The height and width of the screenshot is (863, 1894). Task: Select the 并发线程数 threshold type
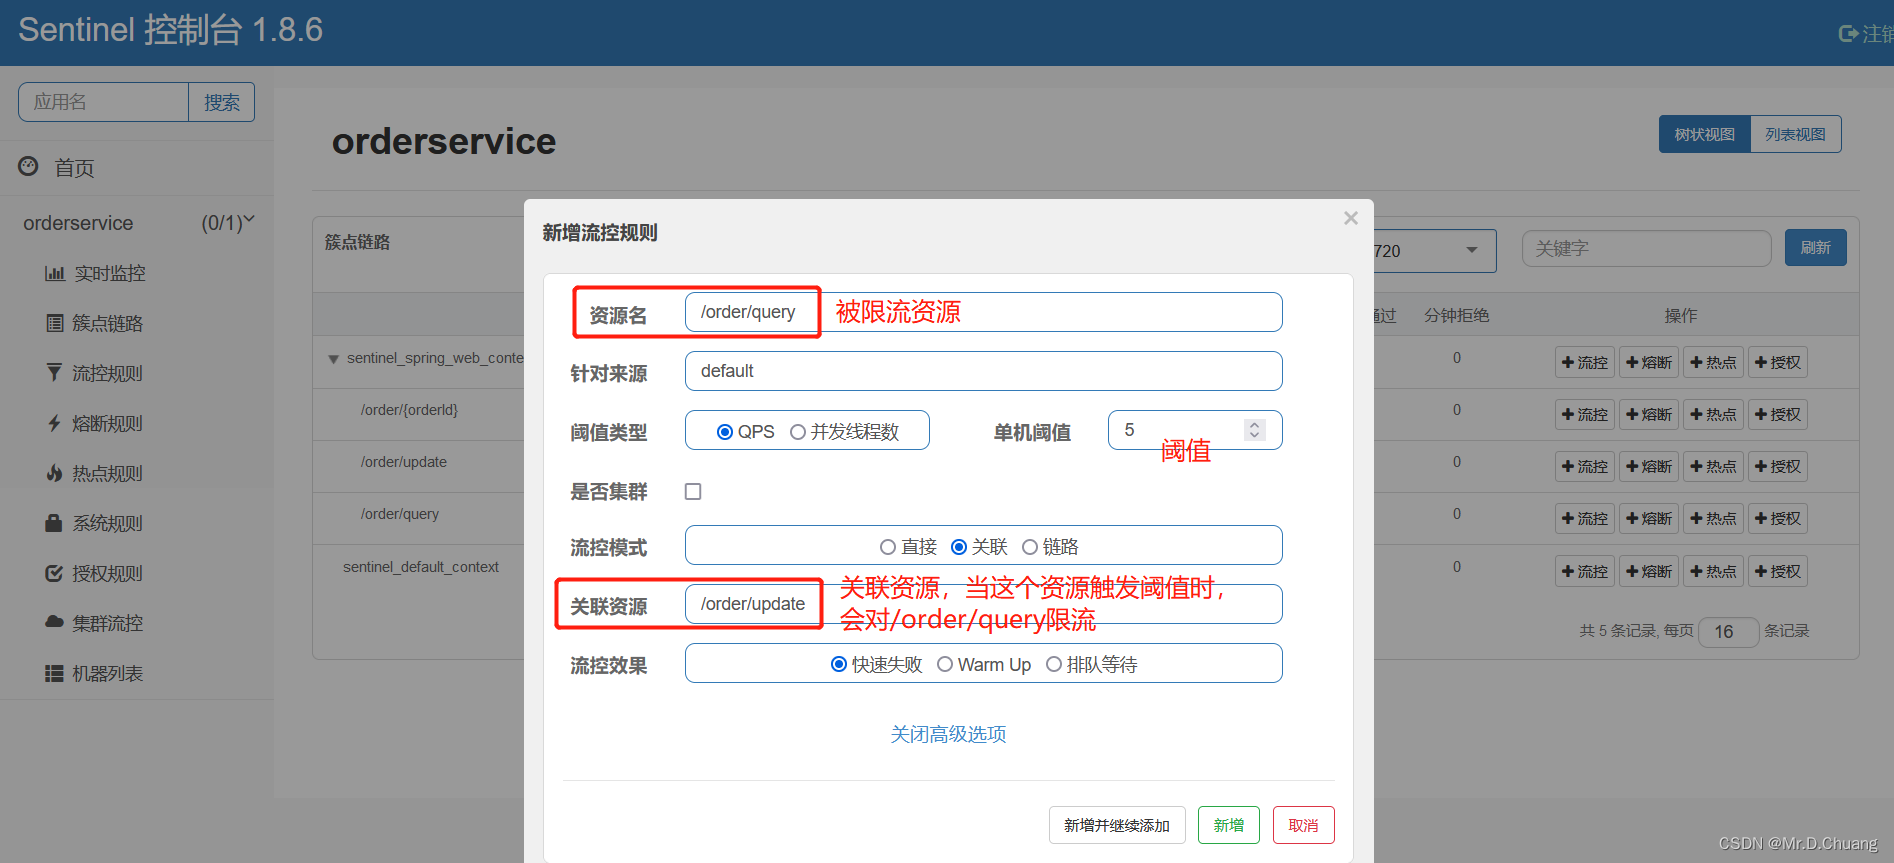pyautogui.click(x=798, y=432)
